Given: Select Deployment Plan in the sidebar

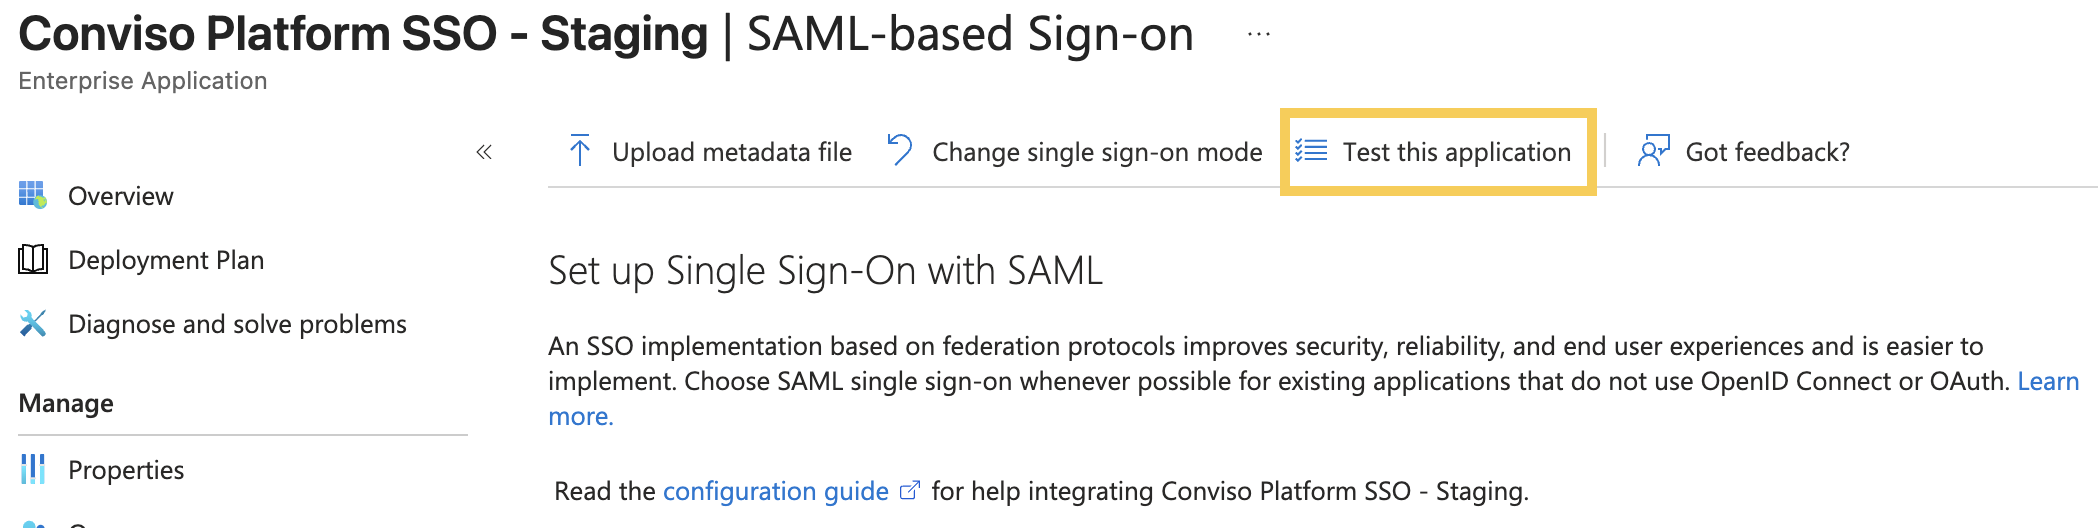Looking at the screenshot, I should 166,260.
